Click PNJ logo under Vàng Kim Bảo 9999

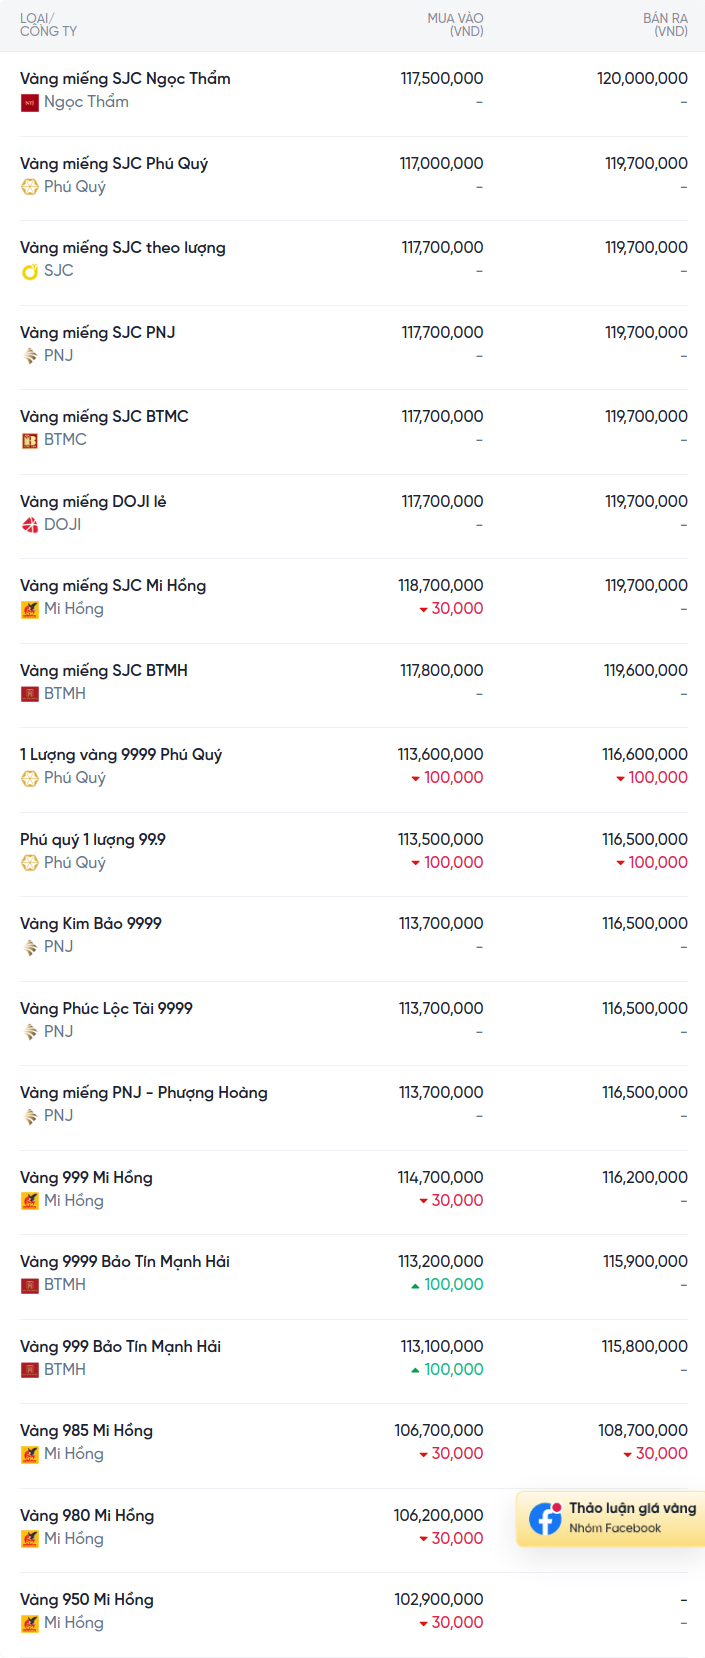[30, 947]
